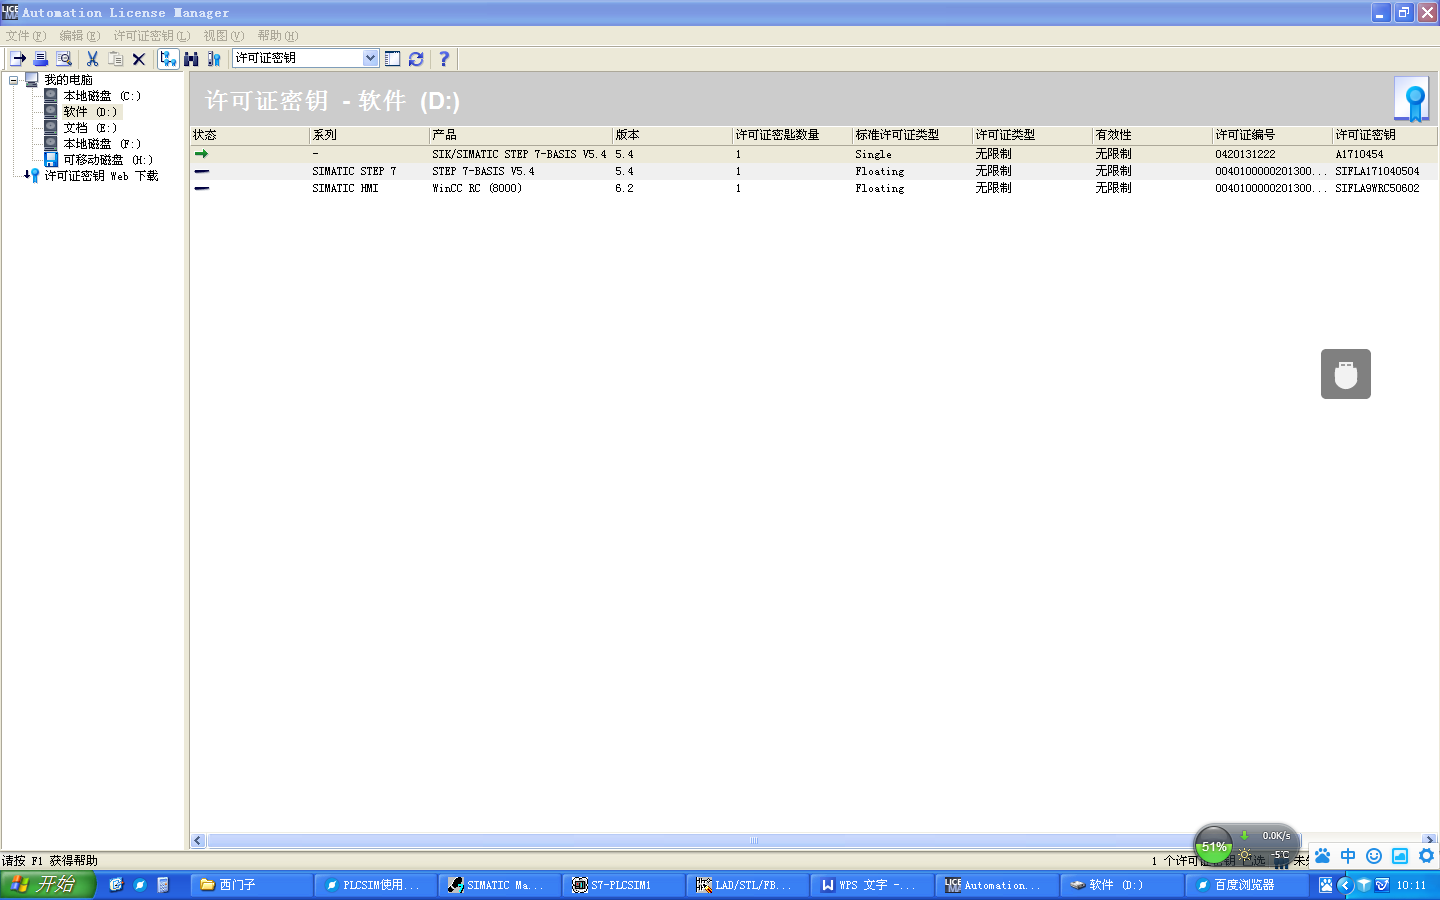This screenshot has width=1440, height=900.
Task: Click the question mark help icon
Action: pos(444,59)
